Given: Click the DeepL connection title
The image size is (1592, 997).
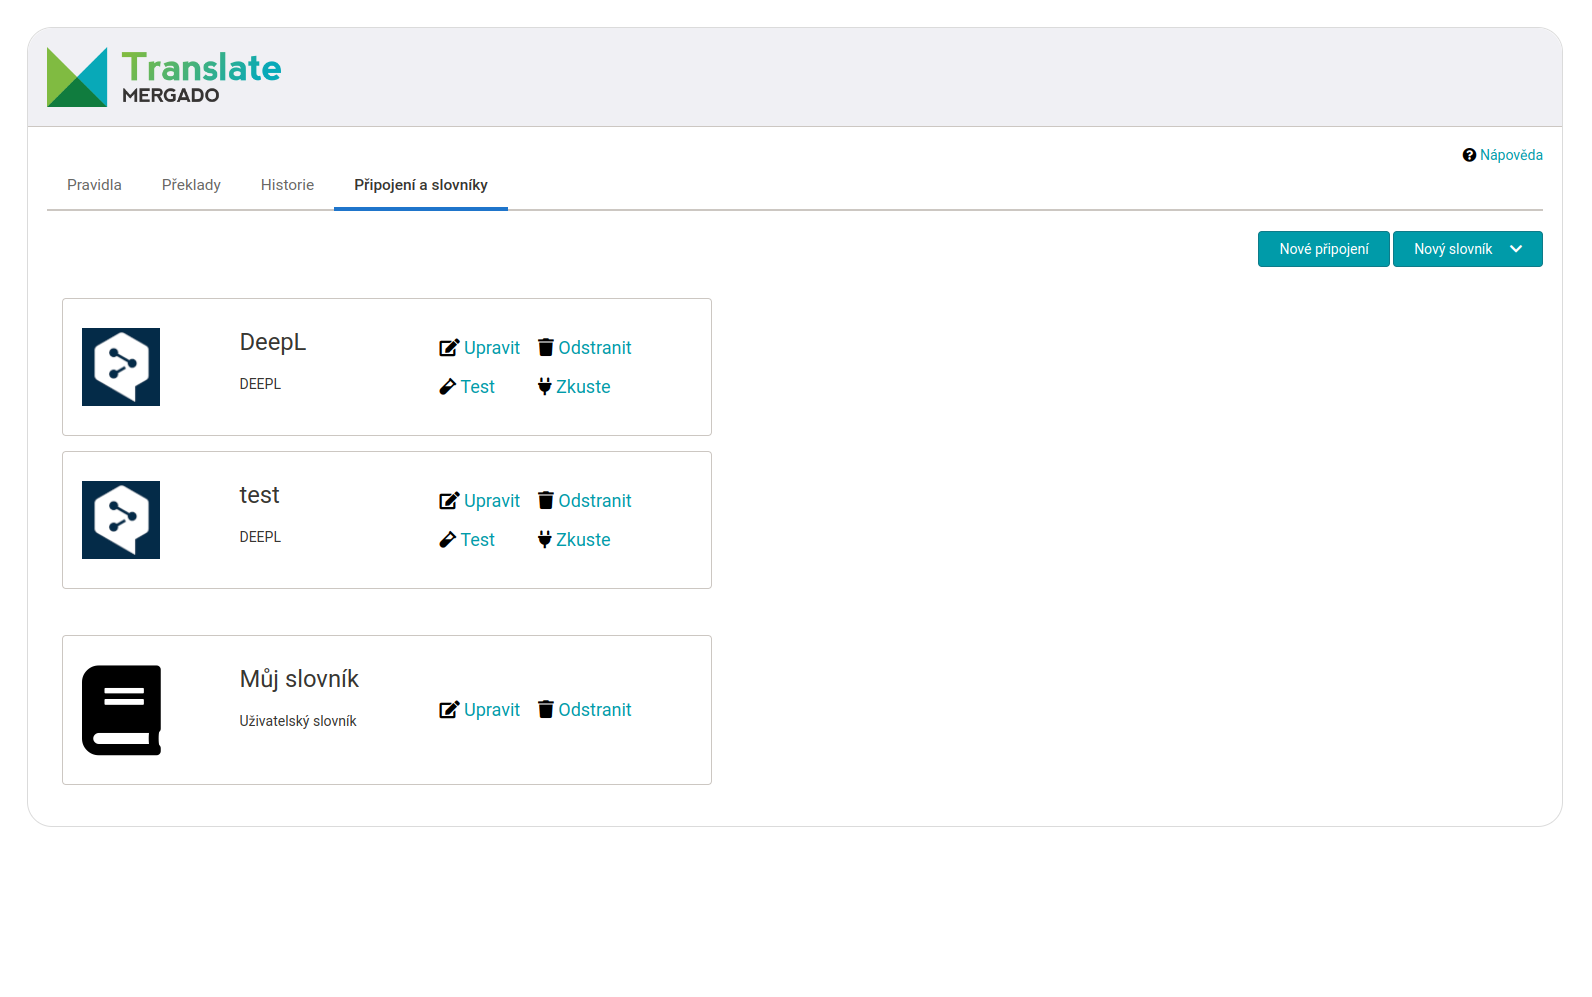Looking at the screenshot, I should [x=273, y=342].
